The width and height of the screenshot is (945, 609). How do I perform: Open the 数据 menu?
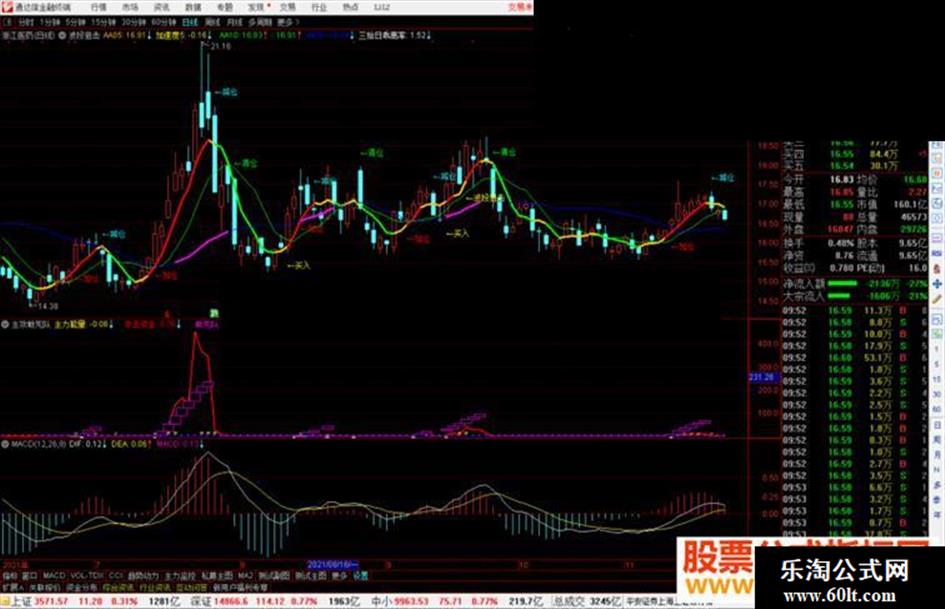click(x=193, y=7)
